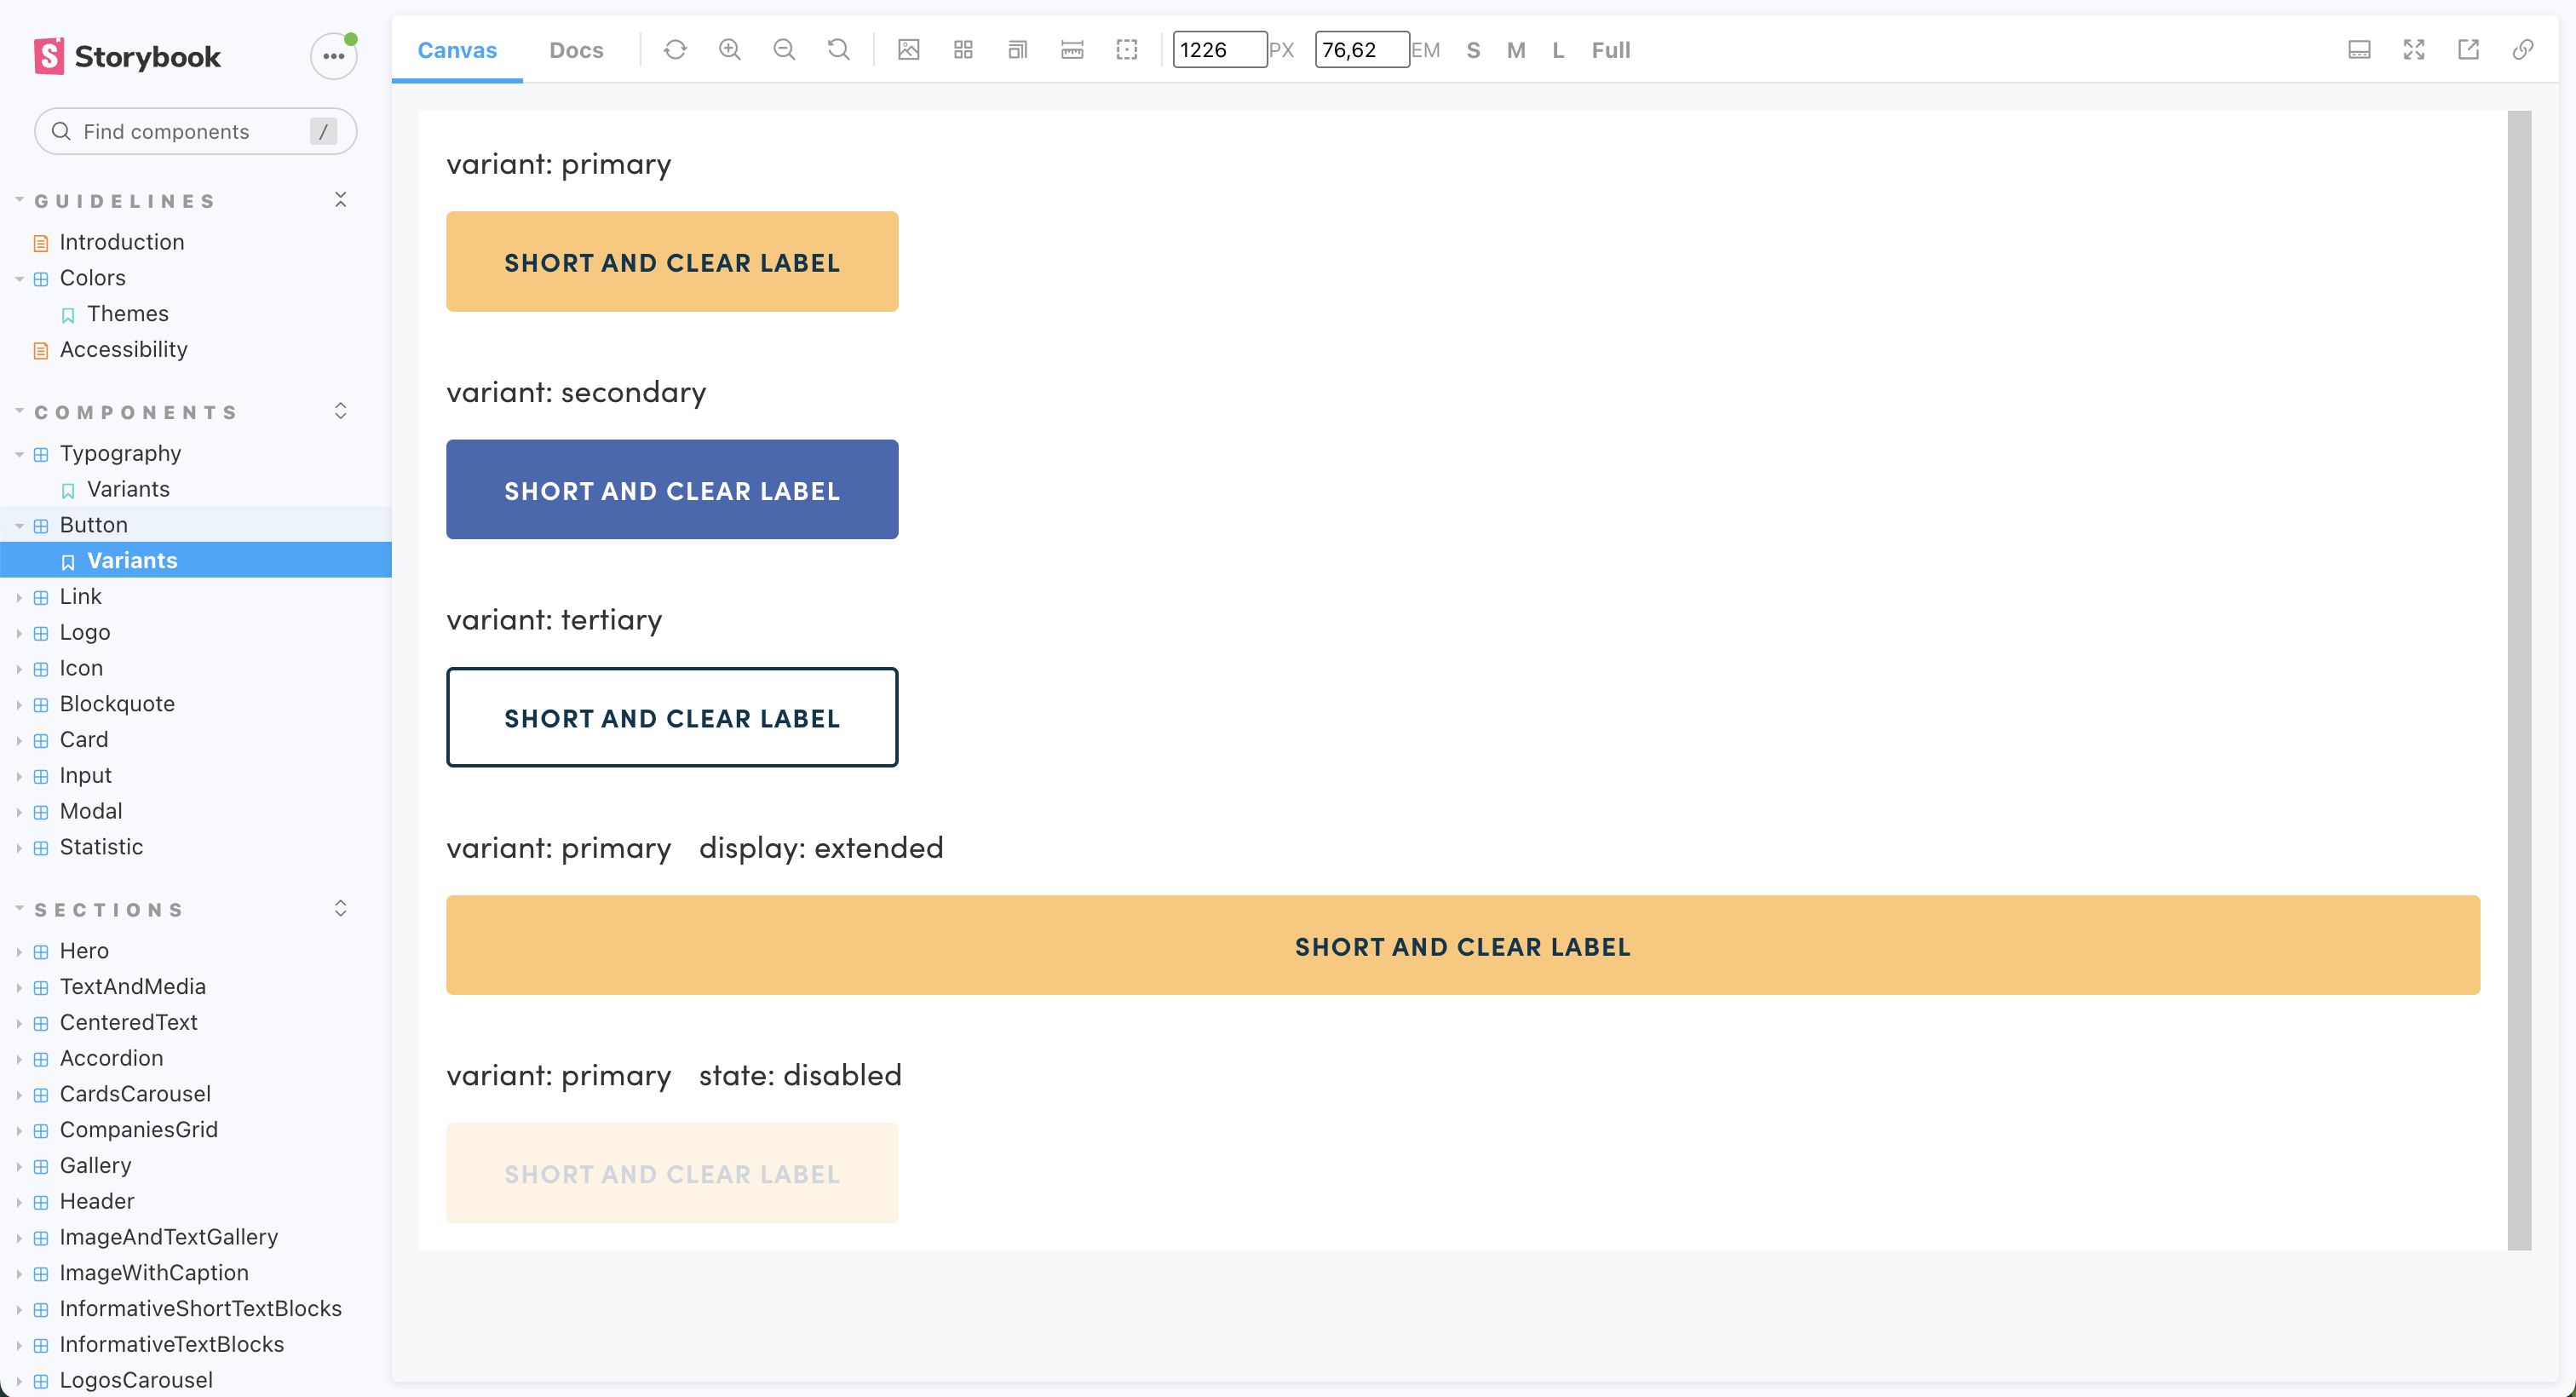Screen dimensions: 2576x1397
Task: Open the CardsCarousel section
Action: [135, 1094]
